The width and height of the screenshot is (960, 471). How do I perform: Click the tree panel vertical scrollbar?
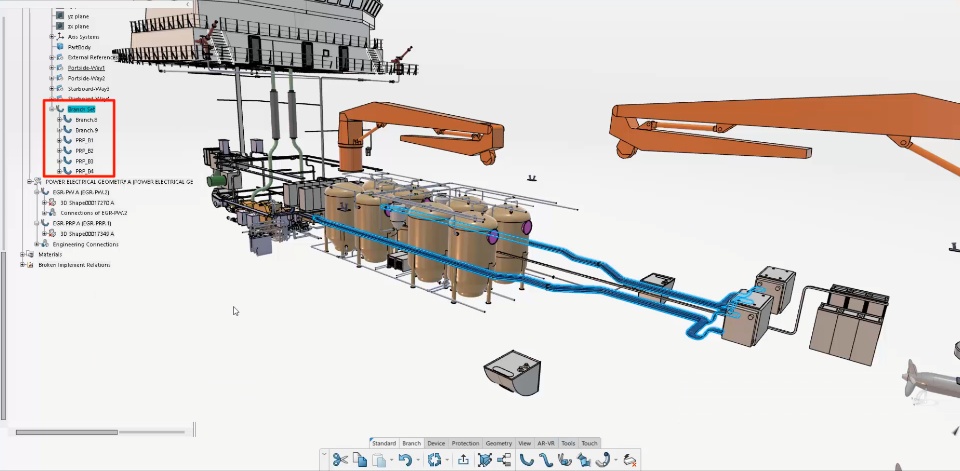[x=3, y=334]
